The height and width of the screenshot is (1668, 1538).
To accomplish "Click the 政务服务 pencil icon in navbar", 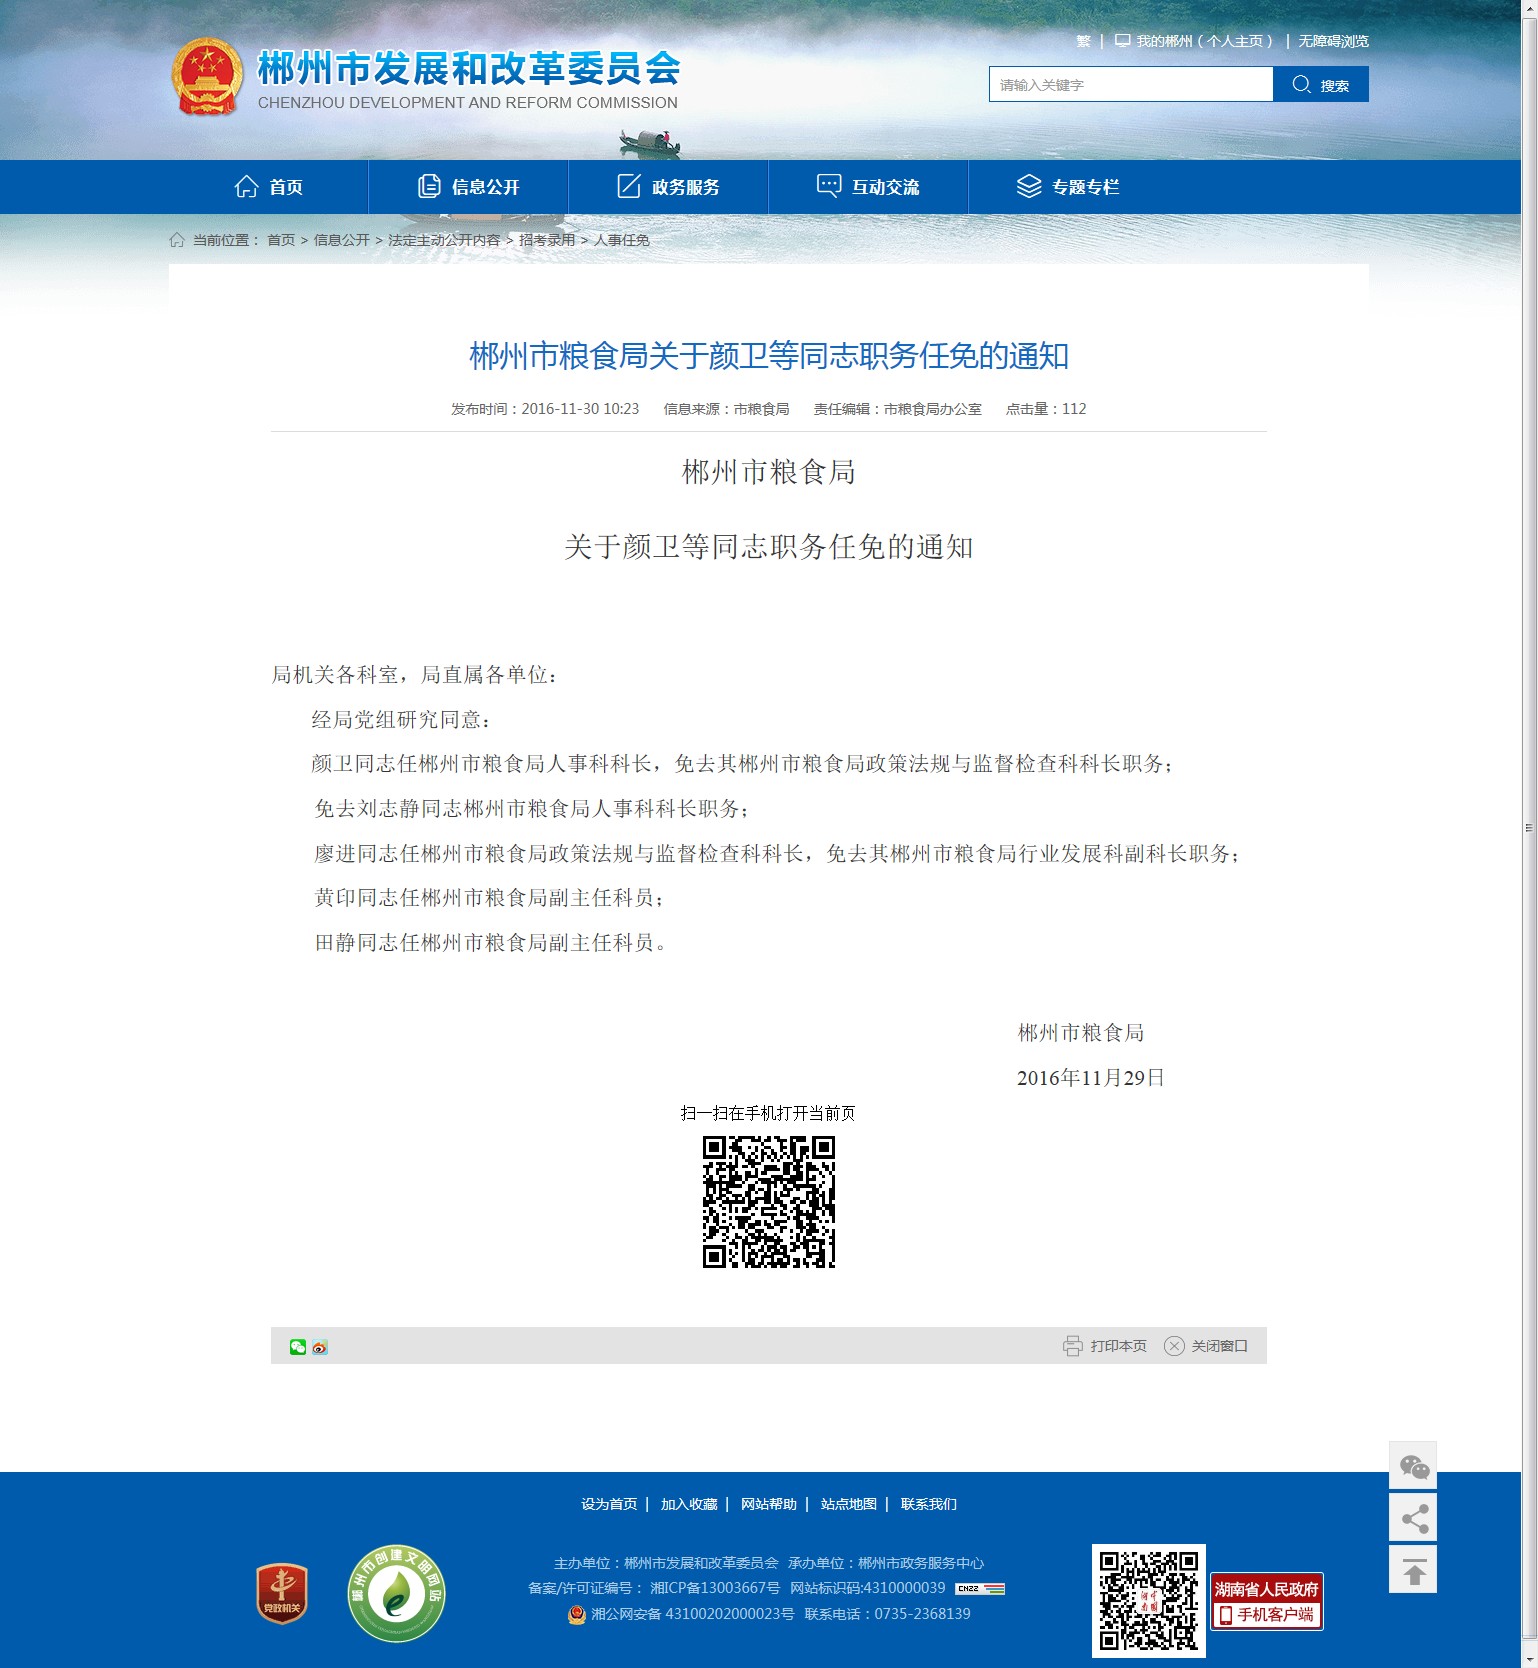I will (x=629, y=186).
